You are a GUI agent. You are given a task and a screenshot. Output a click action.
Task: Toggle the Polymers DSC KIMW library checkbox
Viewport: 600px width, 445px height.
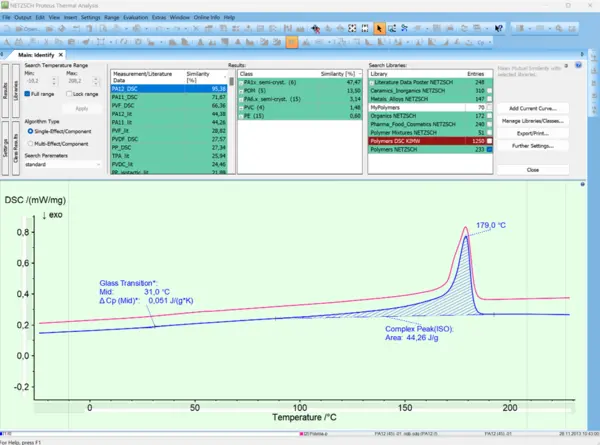pyautogui.click(x=489, y=141)
